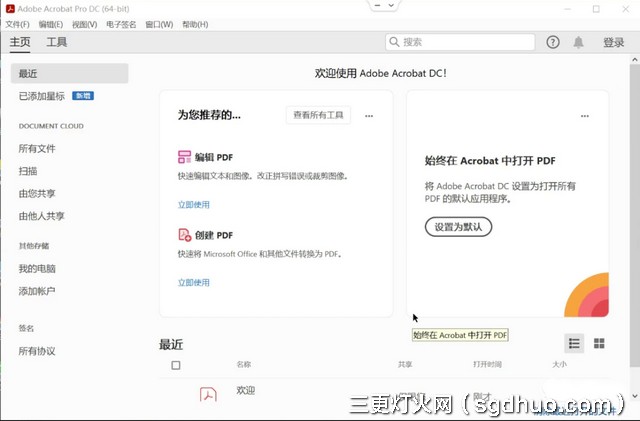Viewport: 640px width, 421px height.
Task: Click the 名称 column header
Action: 244,364
